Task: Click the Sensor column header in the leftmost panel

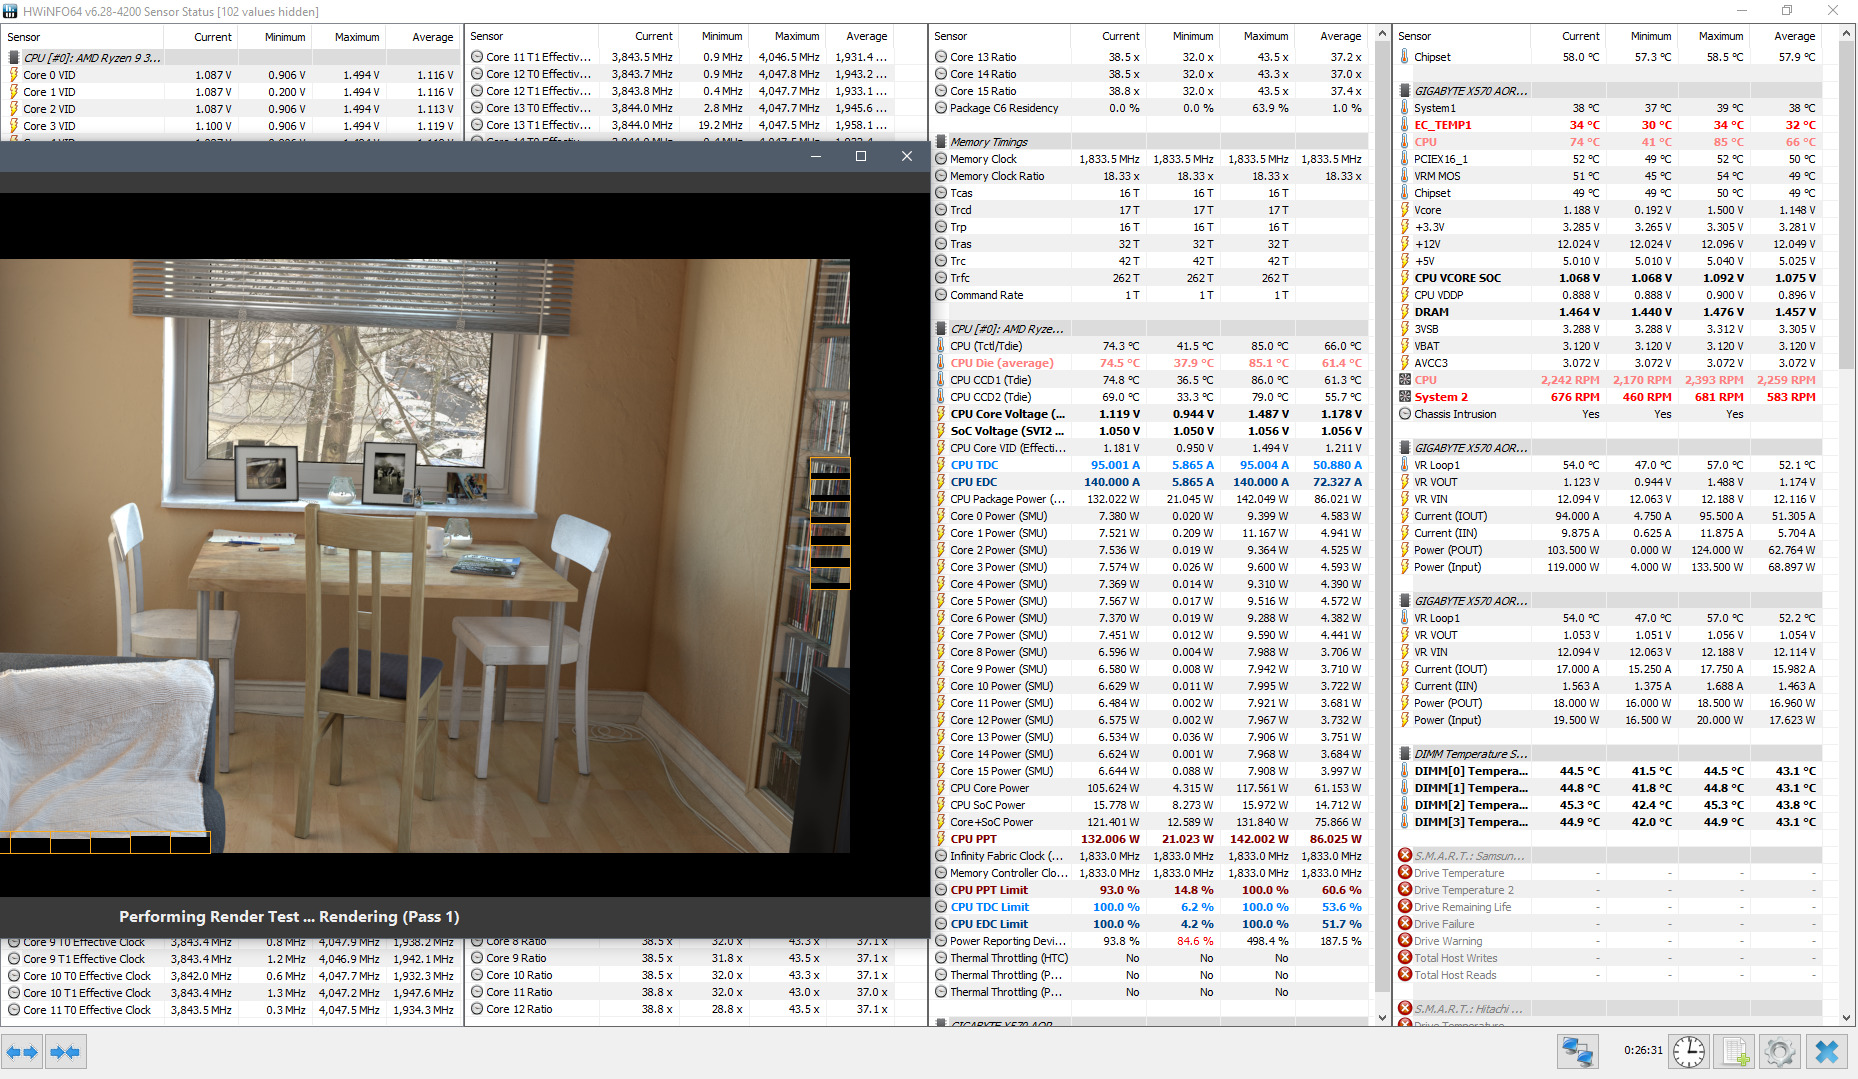Action: pyautogui.click(x=82, y=37)
